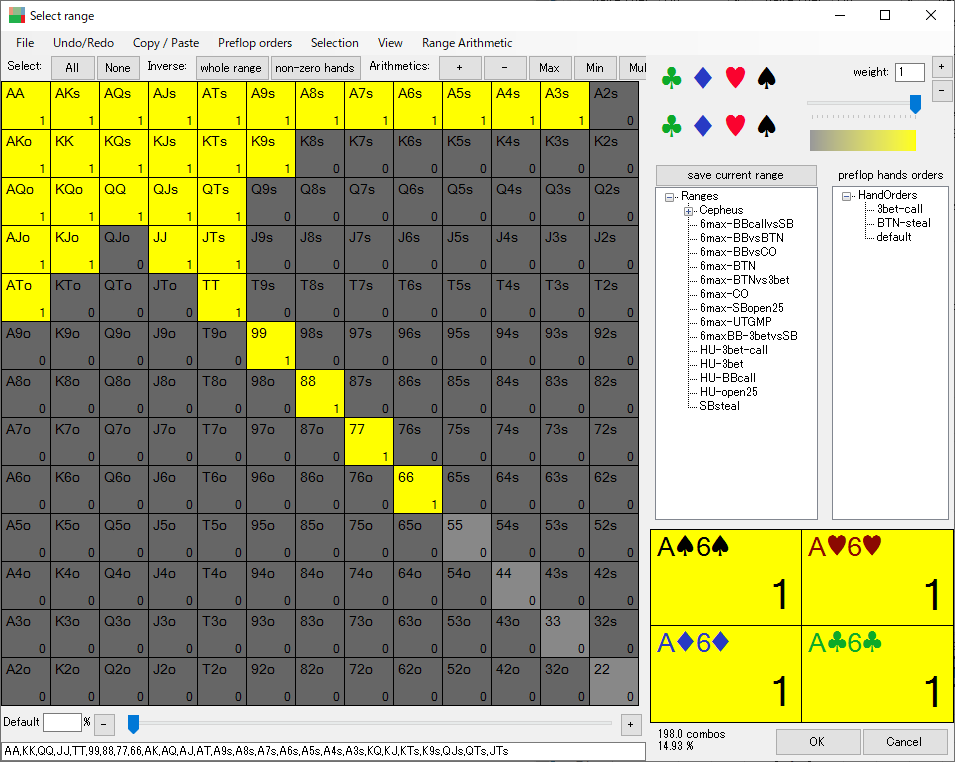
Task: Toggle the QJo hand cell on
Action: [x=124, y=249]
